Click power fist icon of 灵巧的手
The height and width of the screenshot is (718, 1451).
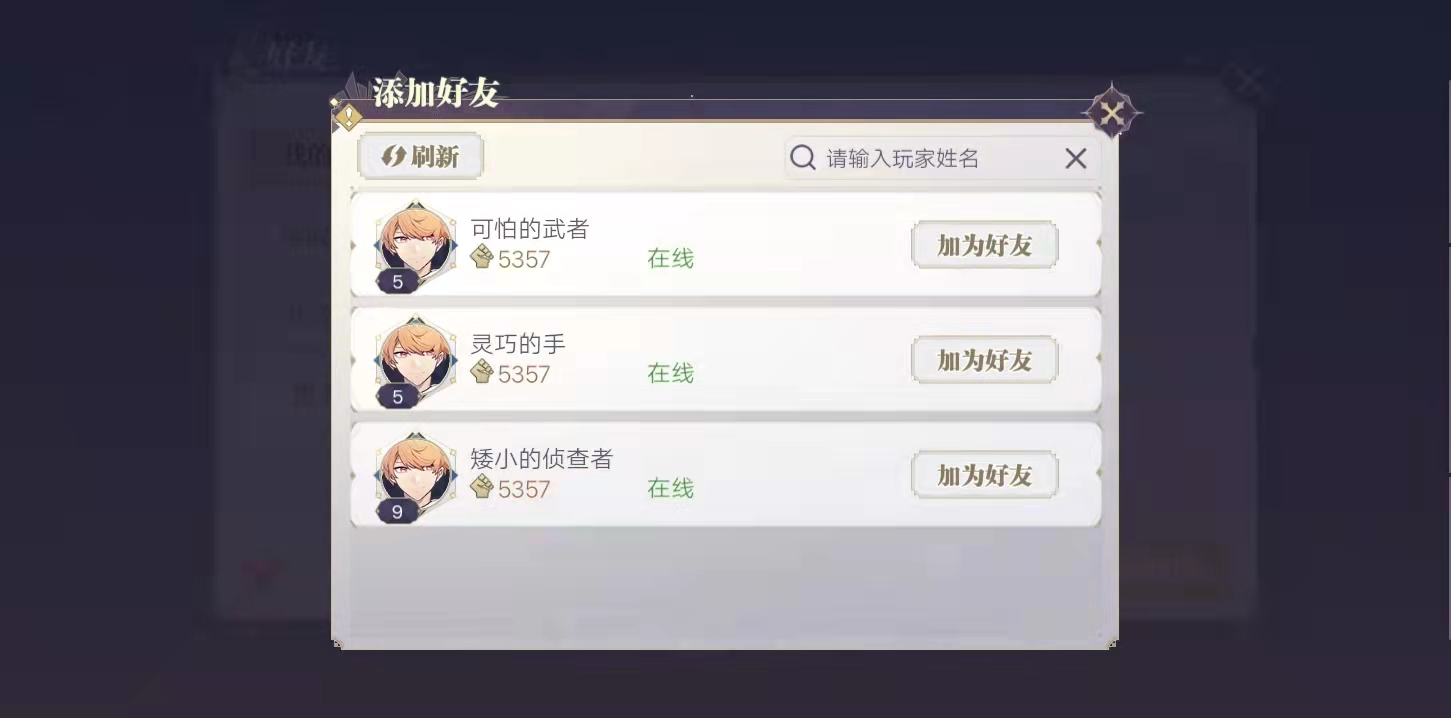[x=482, y=372]
